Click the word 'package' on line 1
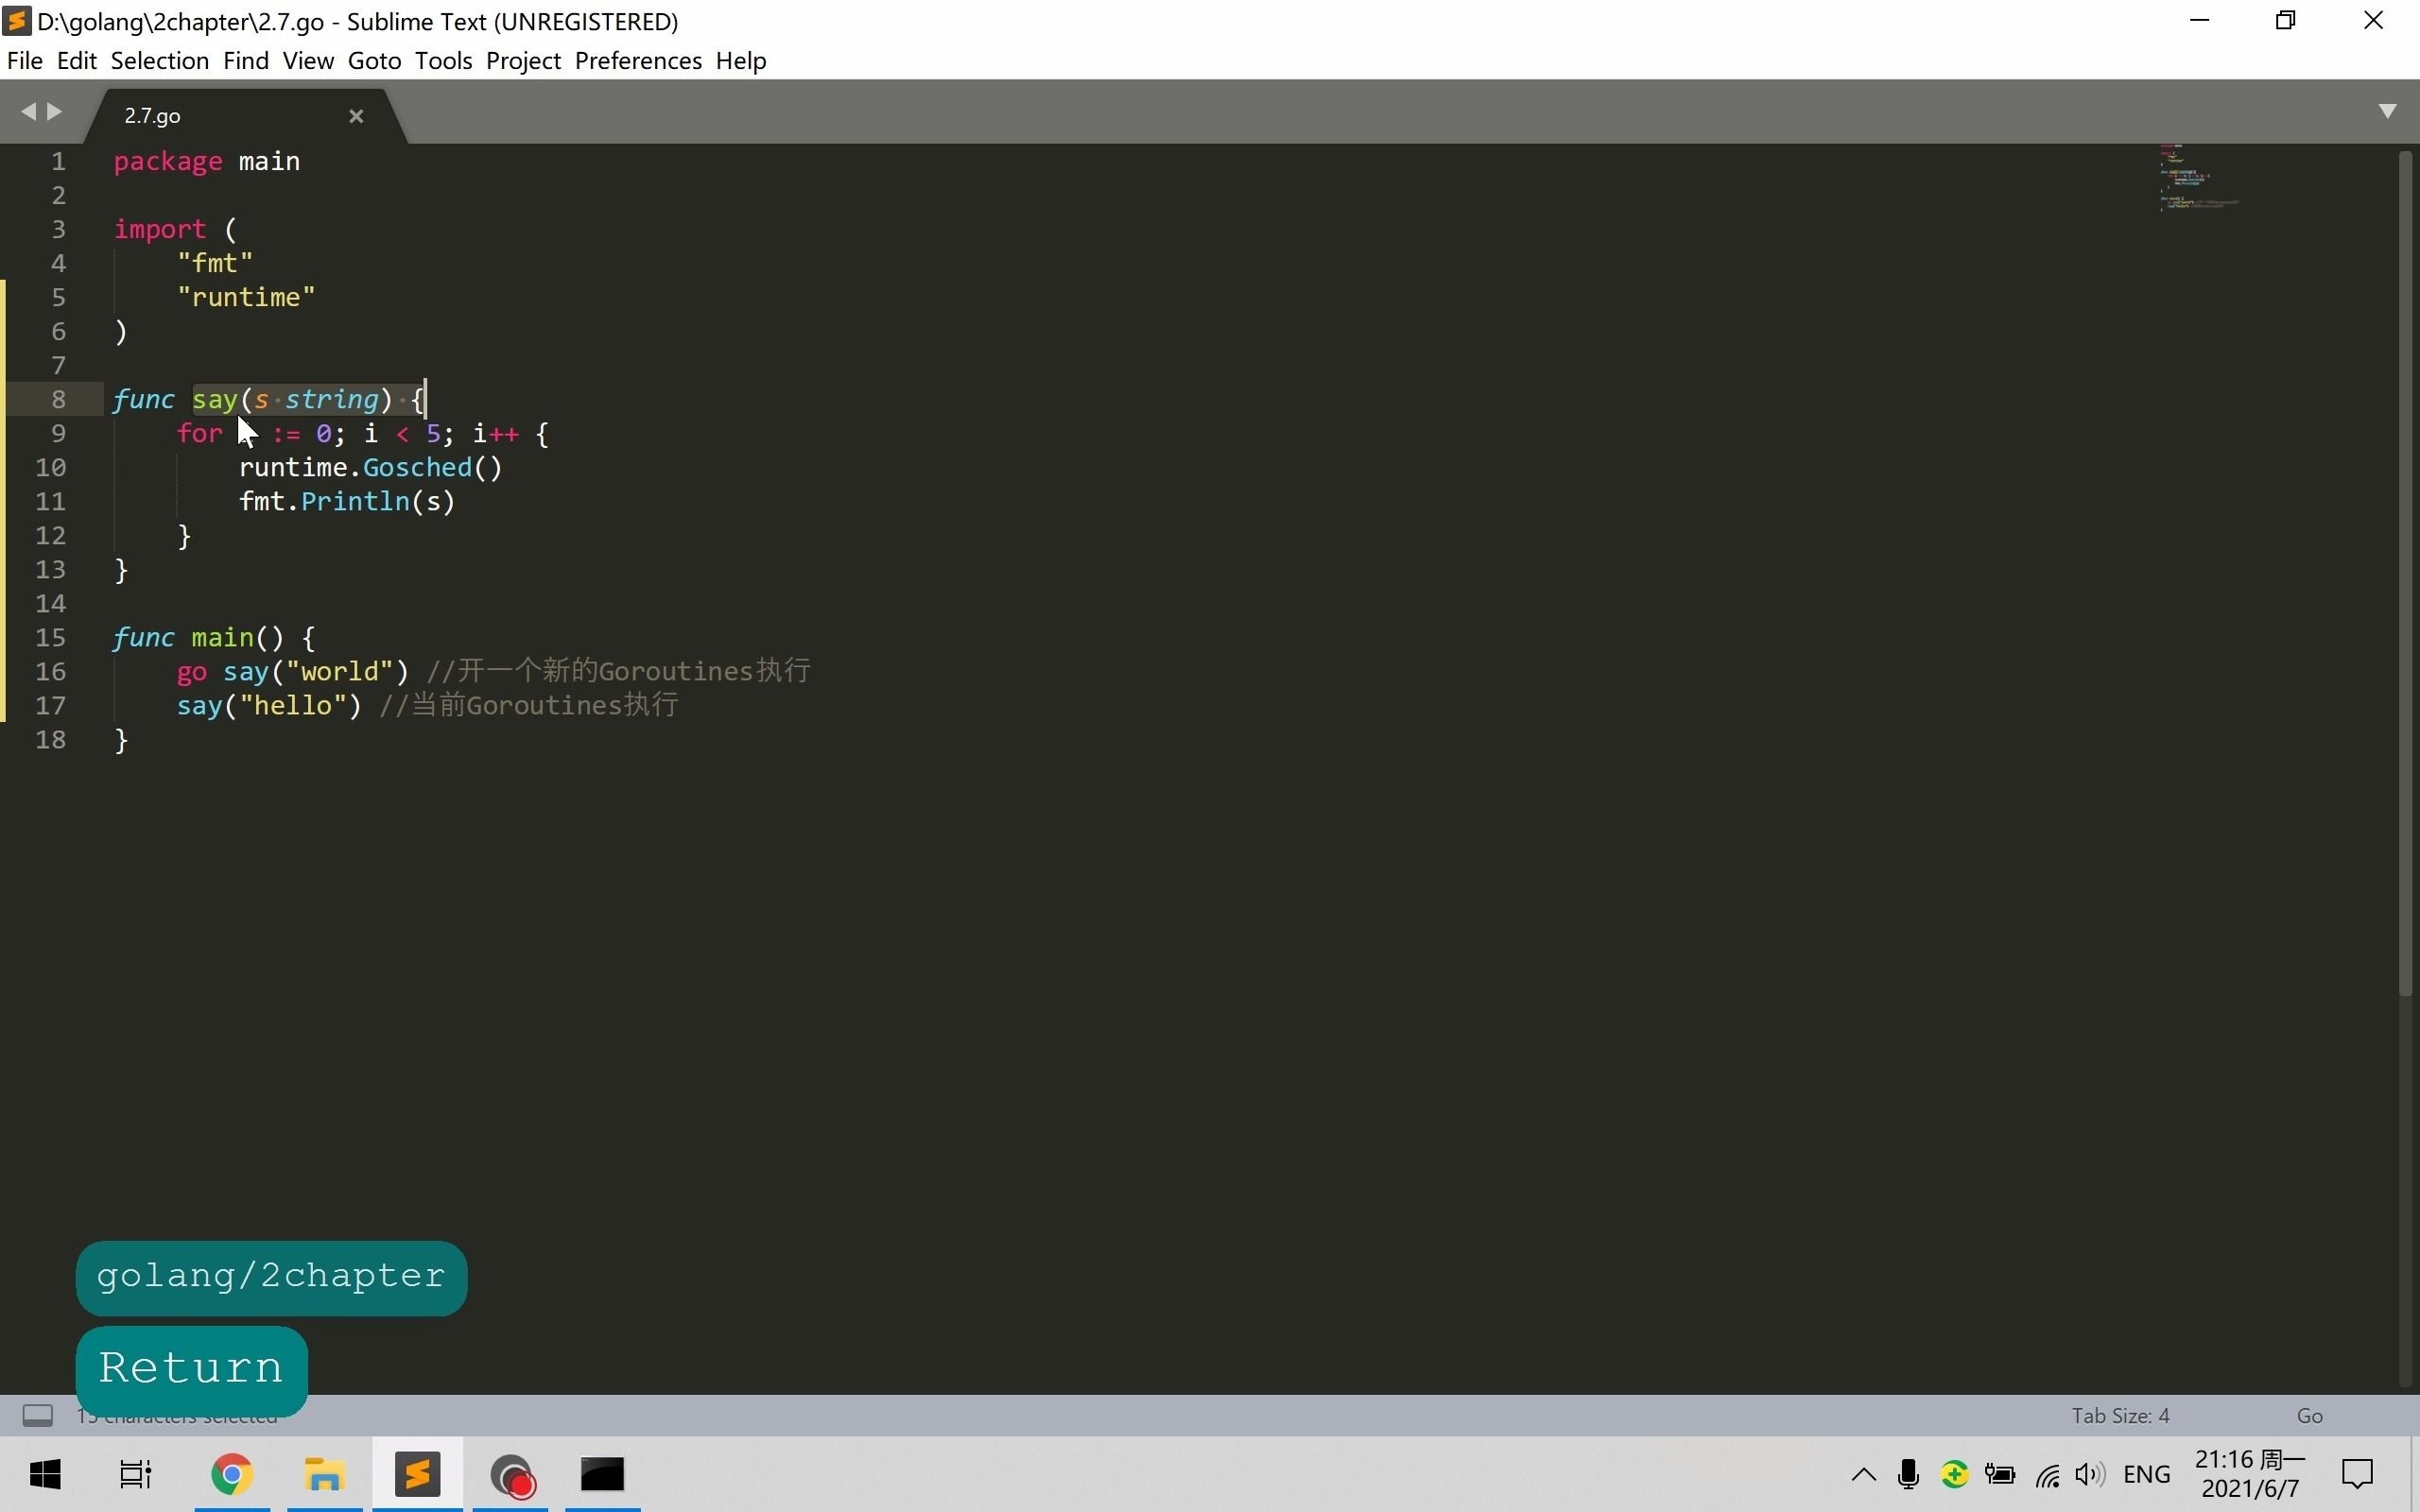2420x1512 pixels. 168,162
